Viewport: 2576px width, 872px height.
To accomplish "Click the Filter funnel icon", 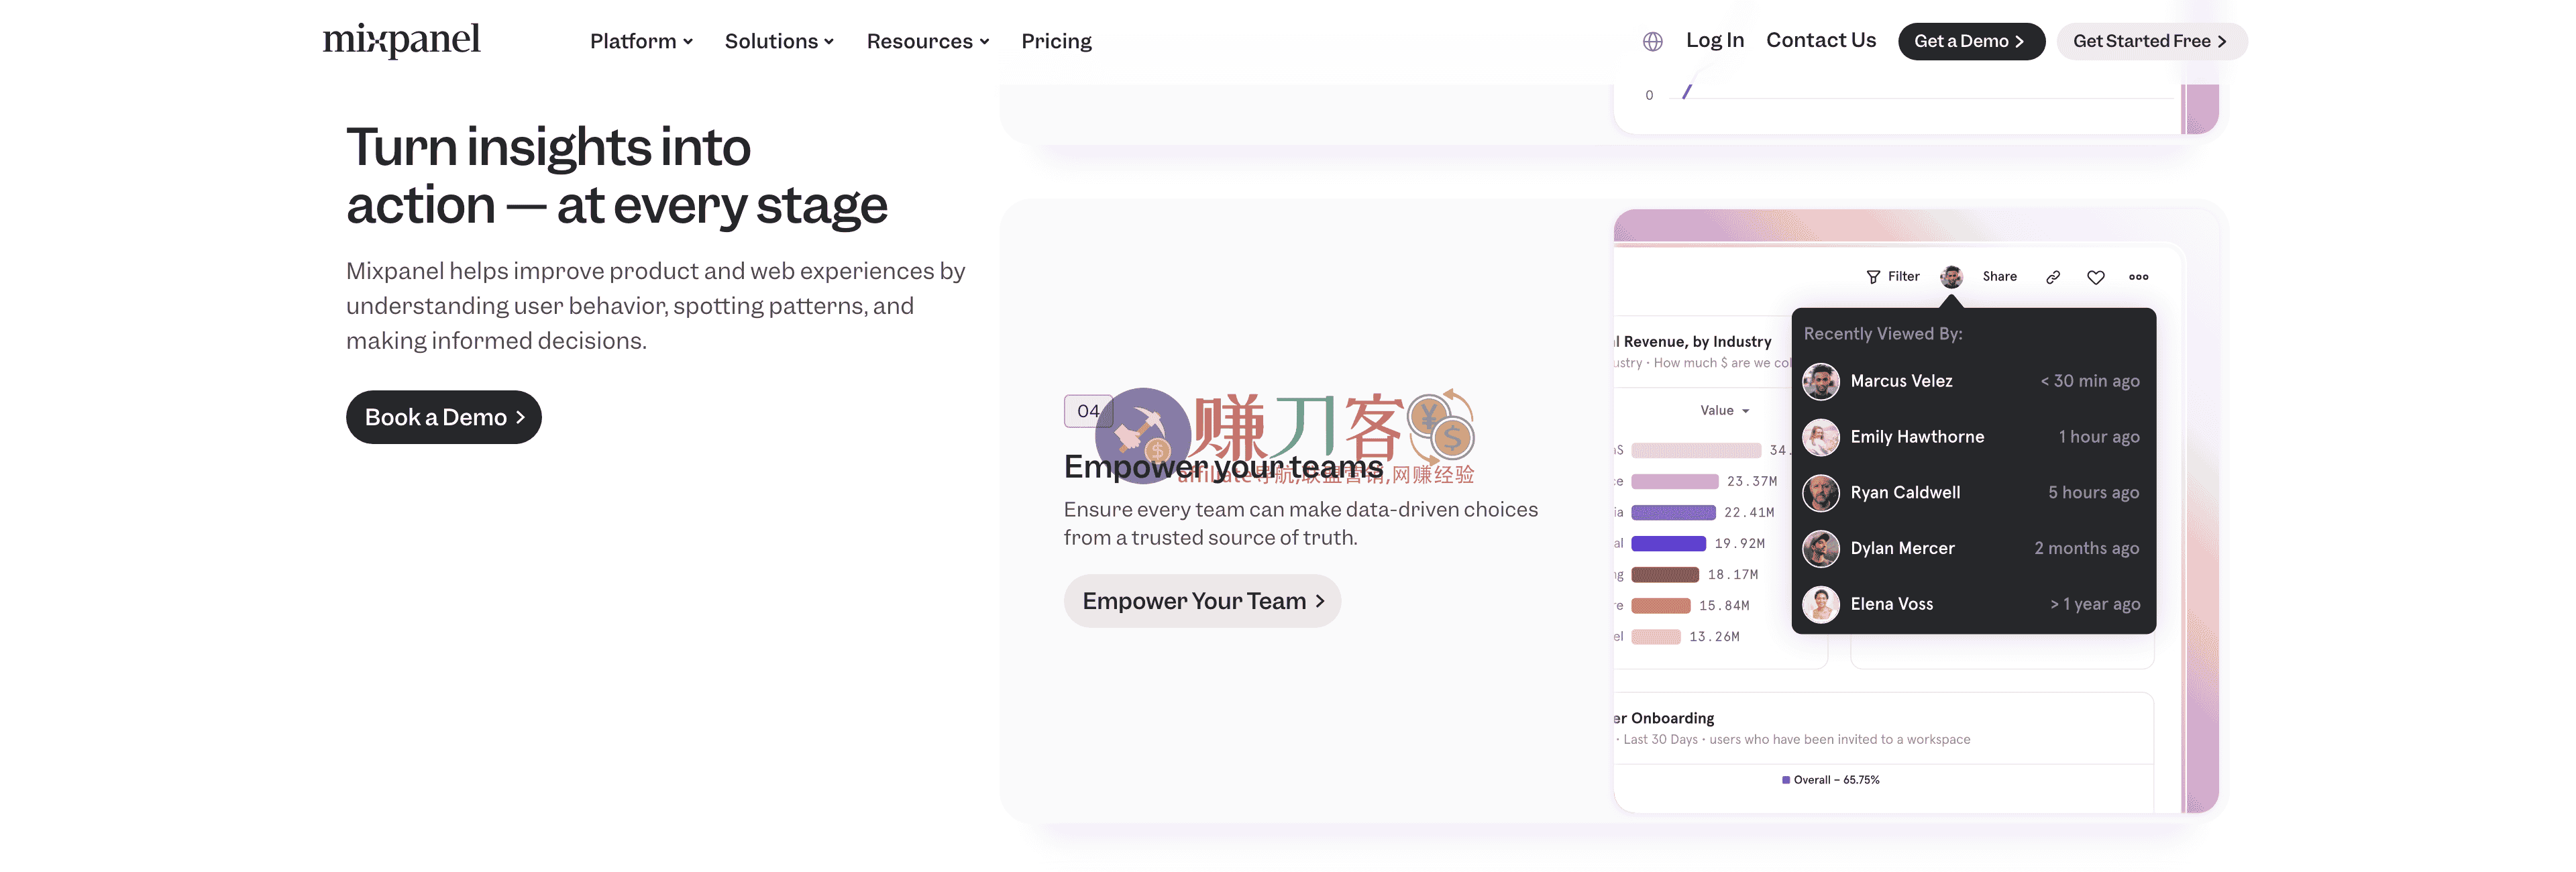I will (x=1873, y=277).
